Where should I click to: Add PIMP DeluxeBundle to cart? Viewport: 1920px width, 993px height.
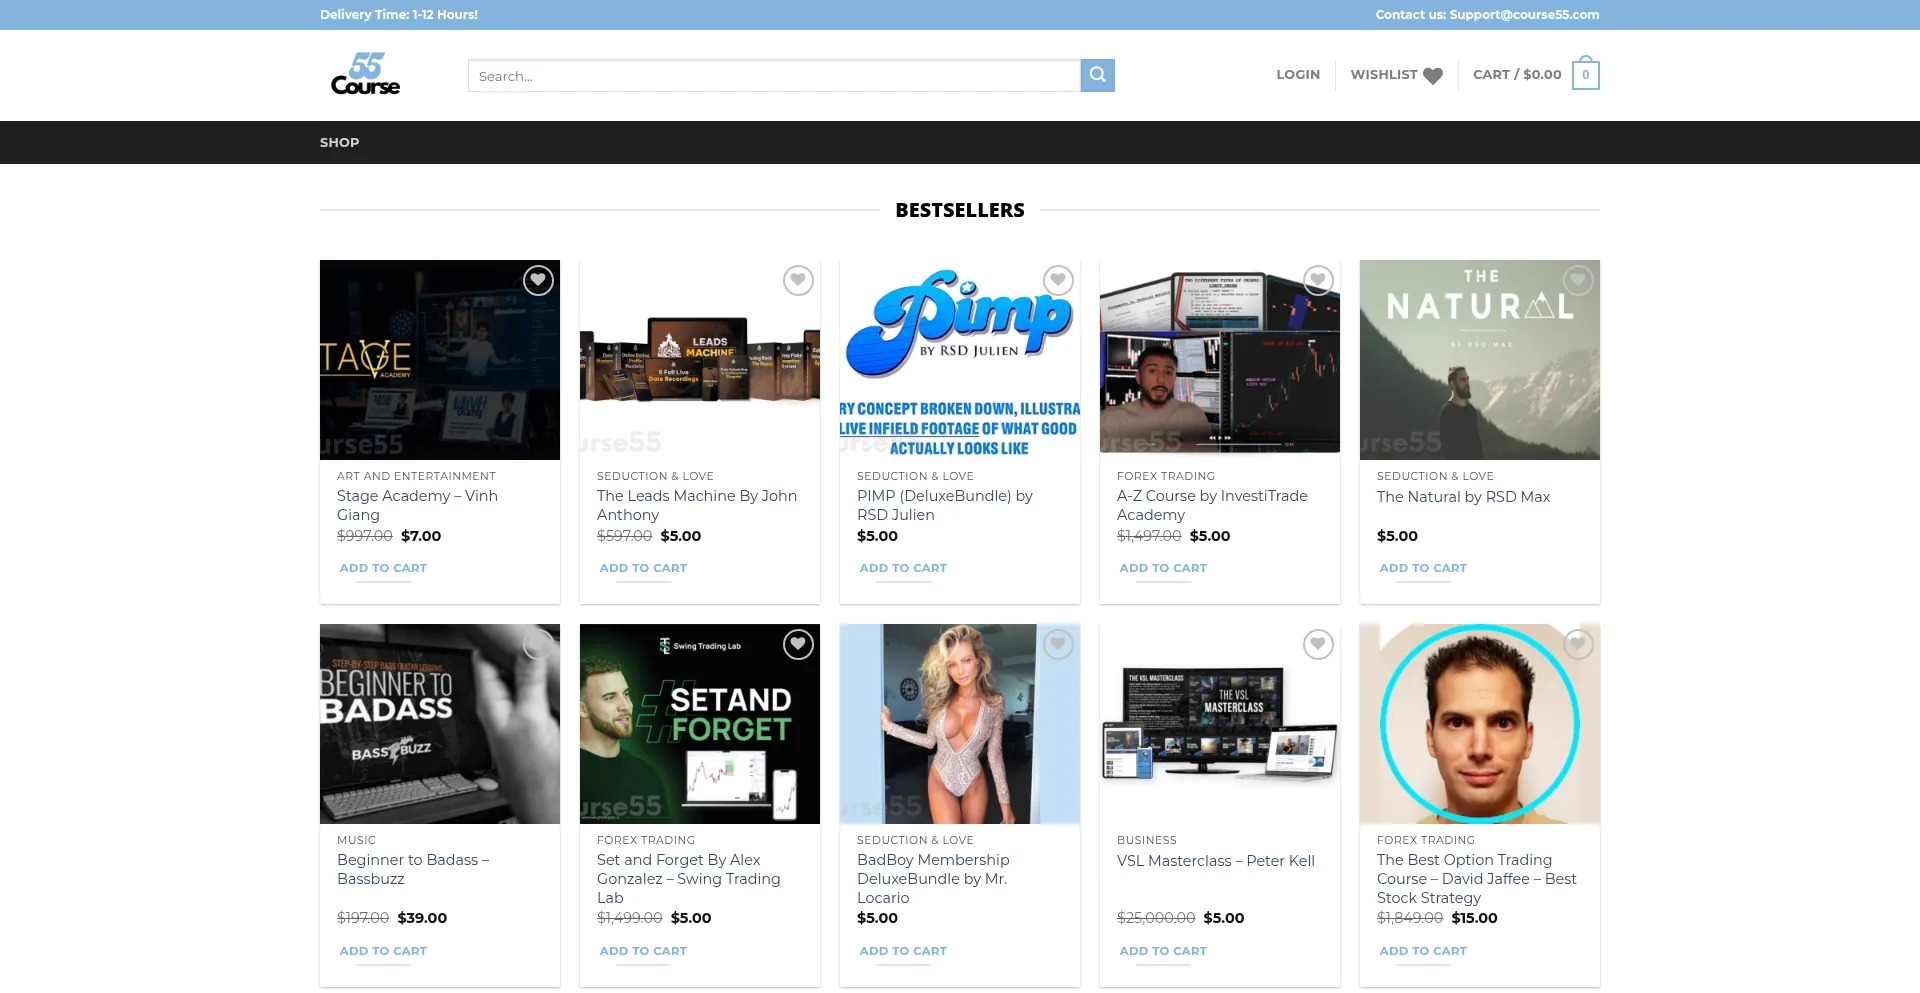click(903, 568)
